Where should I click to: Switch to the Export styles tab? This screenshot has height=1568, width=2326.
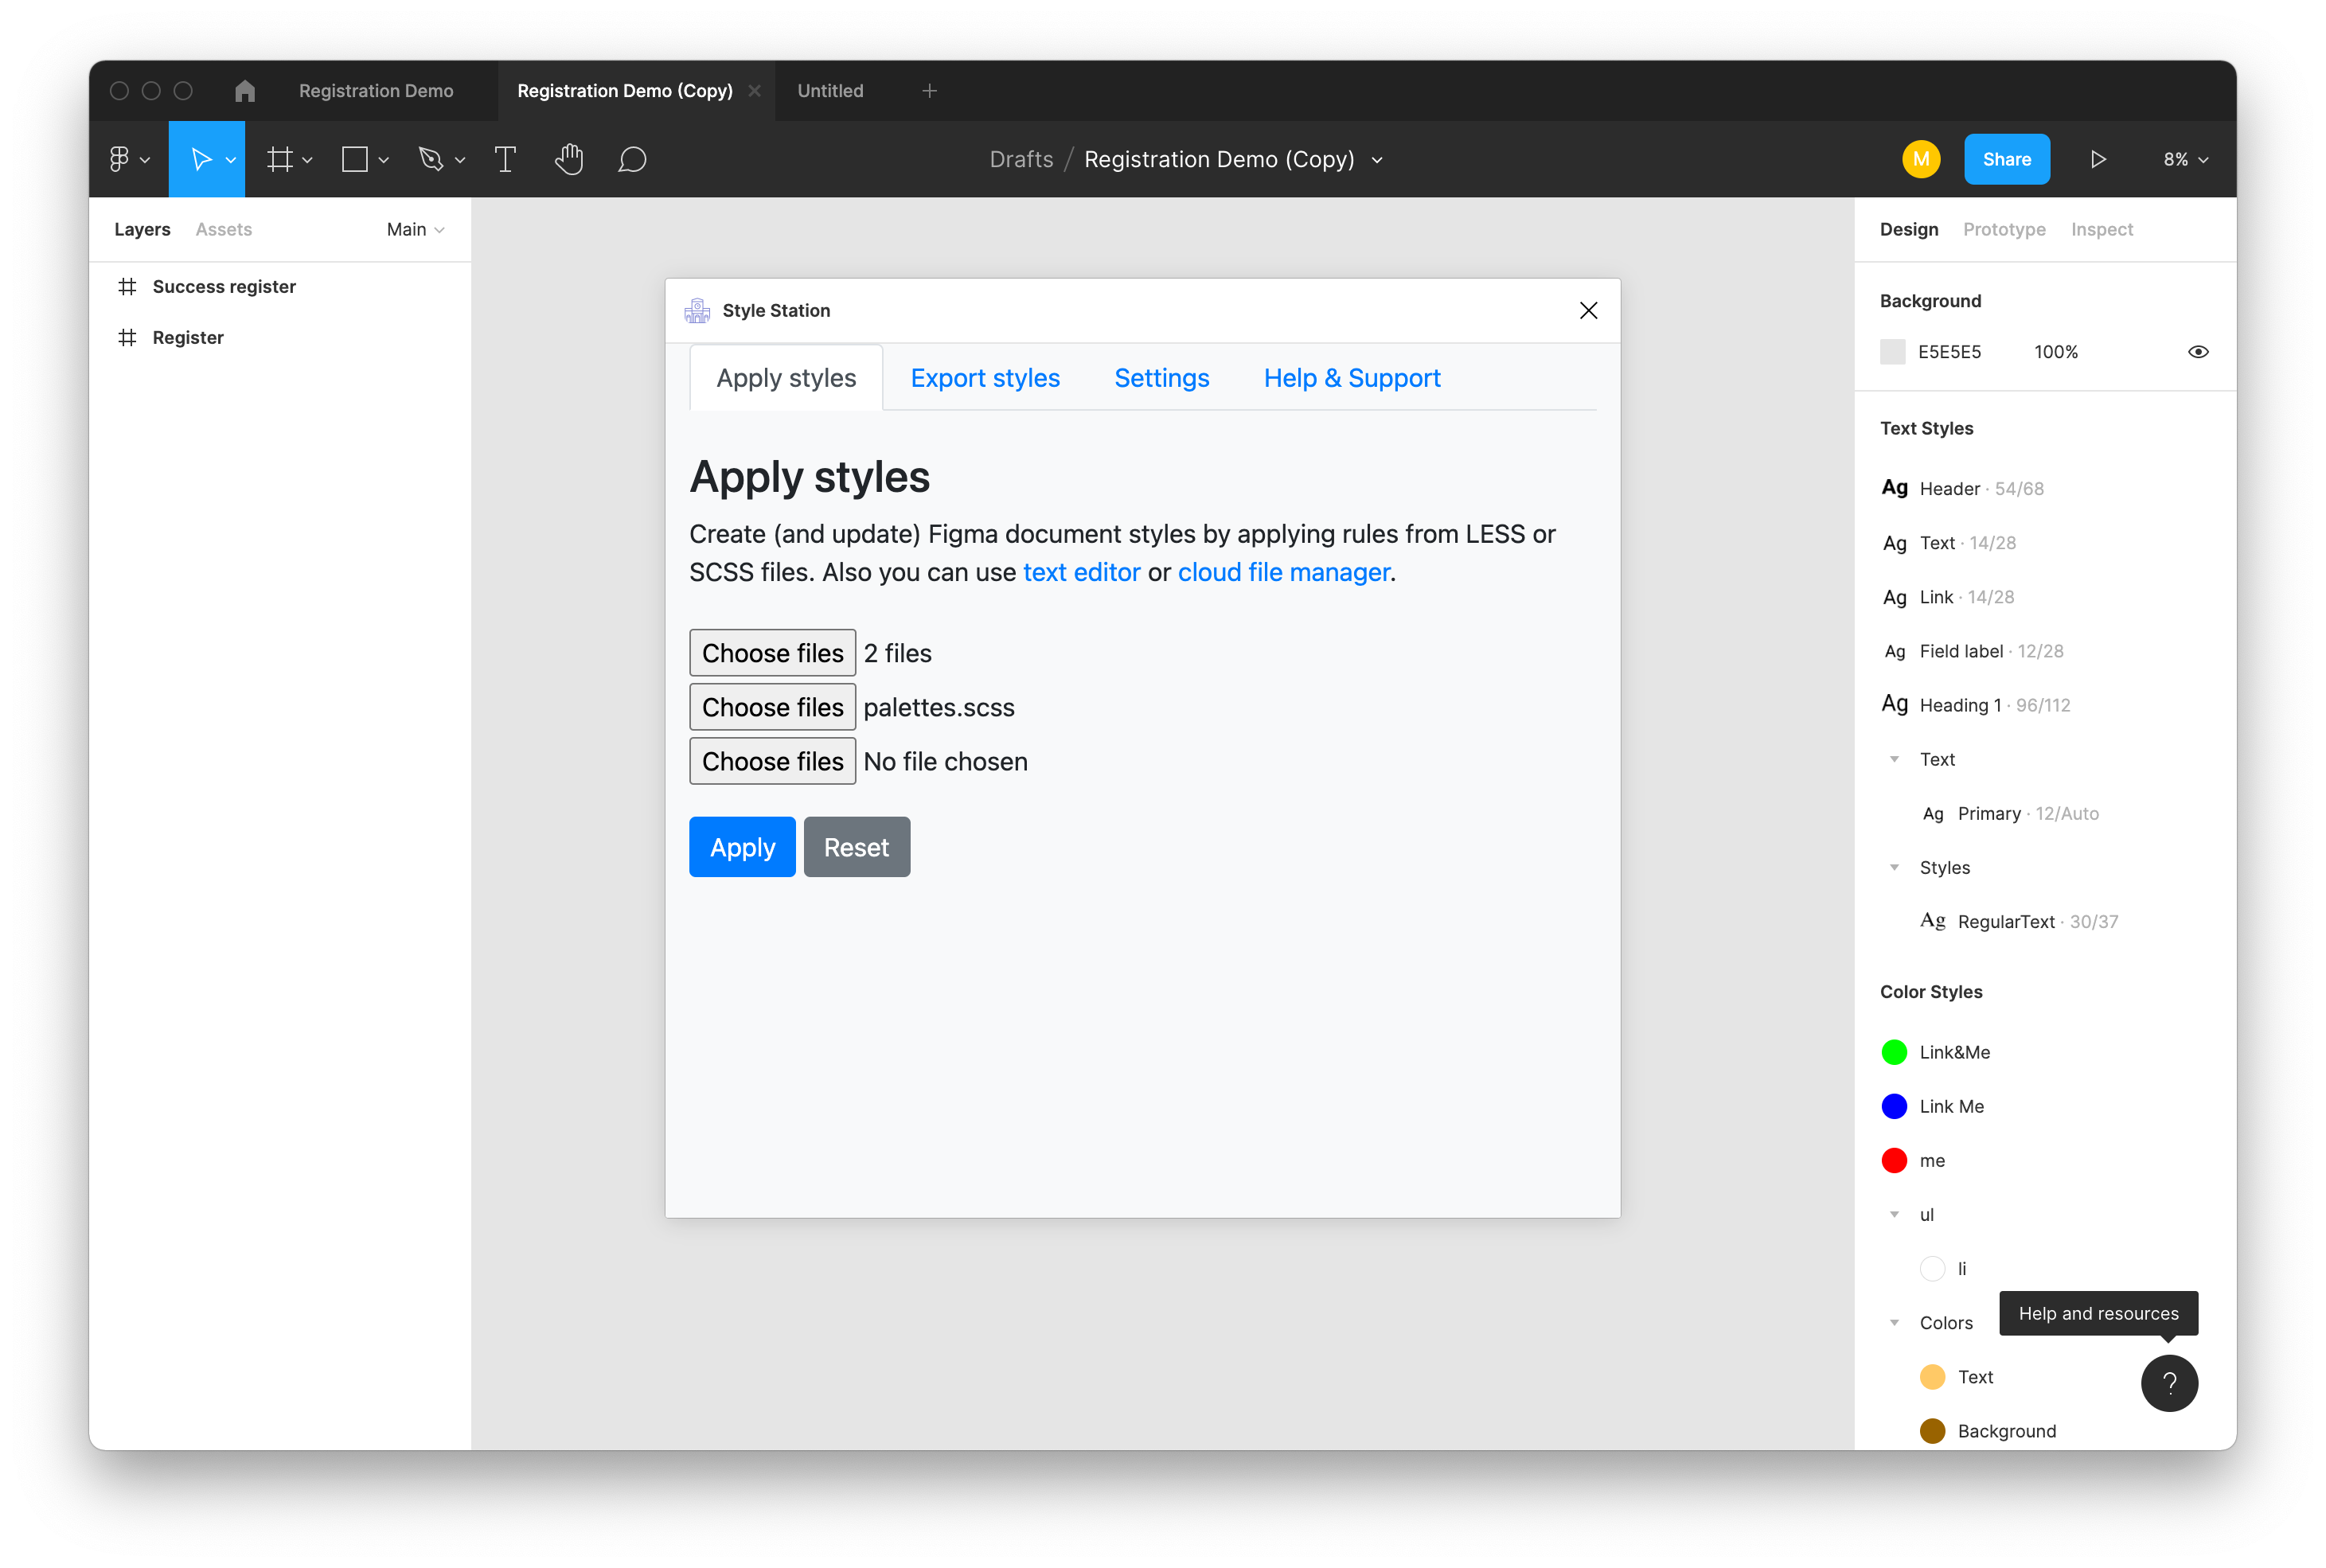[984, 378]
